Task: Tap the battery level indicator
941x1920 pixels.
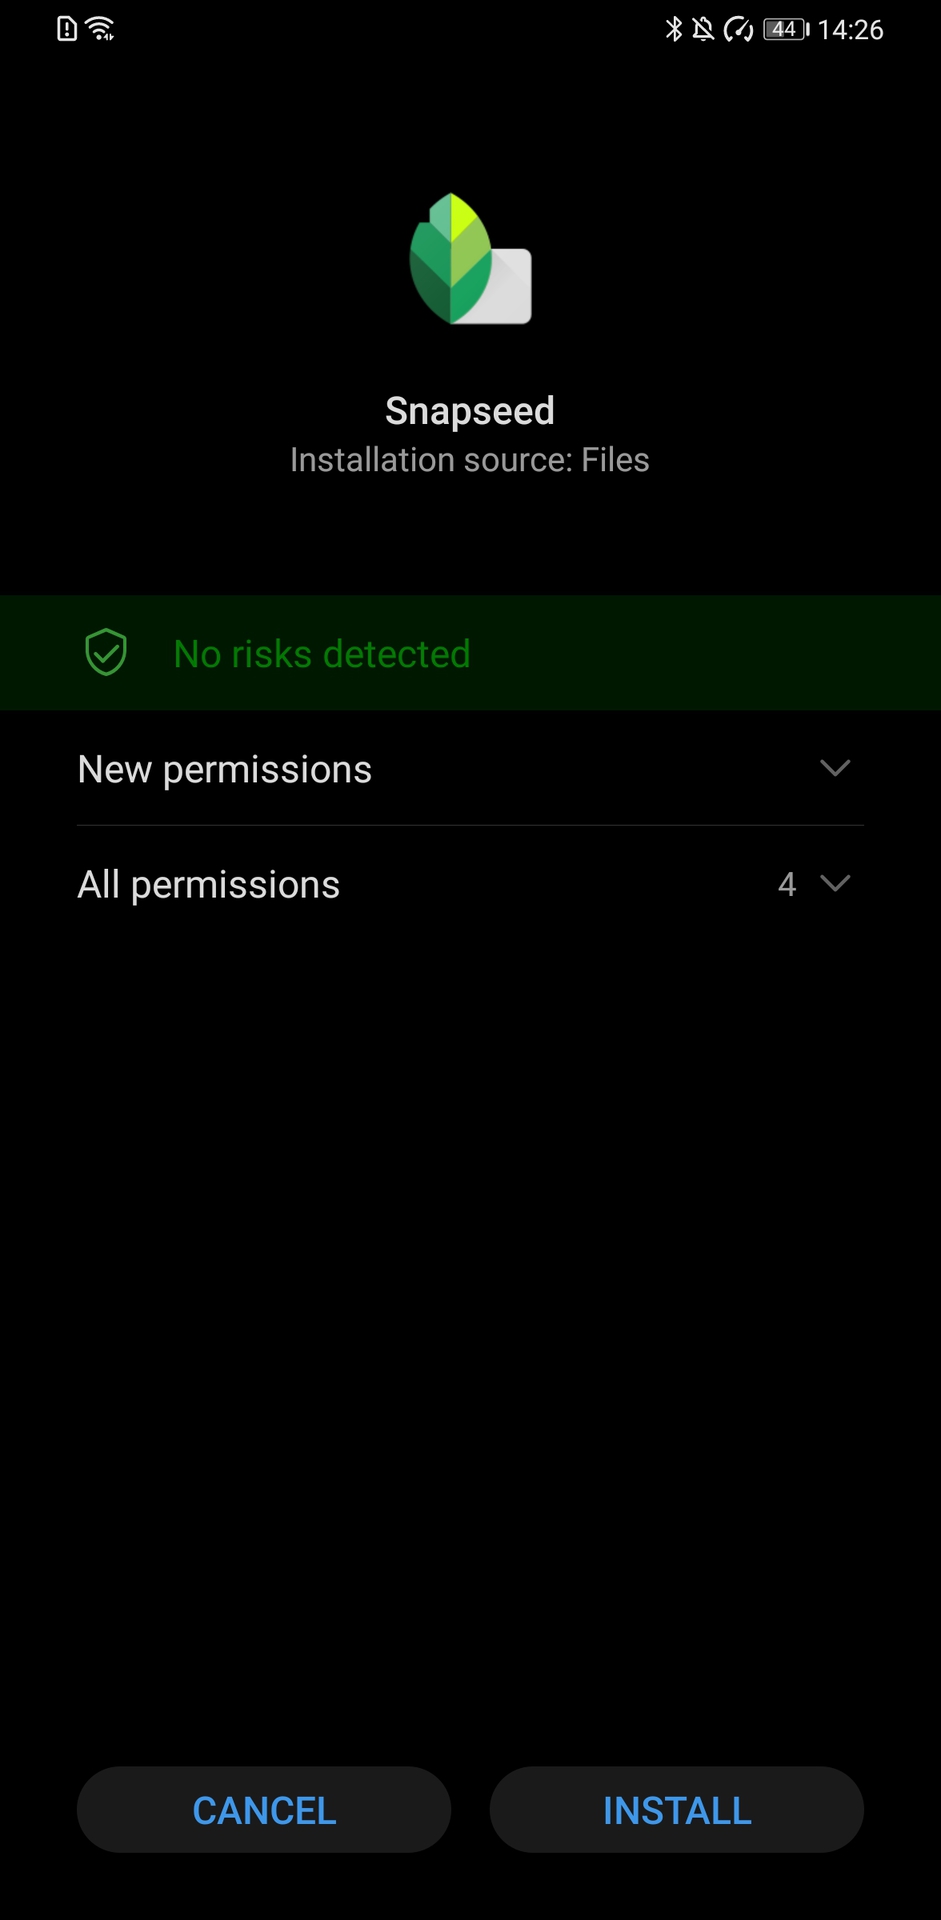Action: click(x=786, y=29)
